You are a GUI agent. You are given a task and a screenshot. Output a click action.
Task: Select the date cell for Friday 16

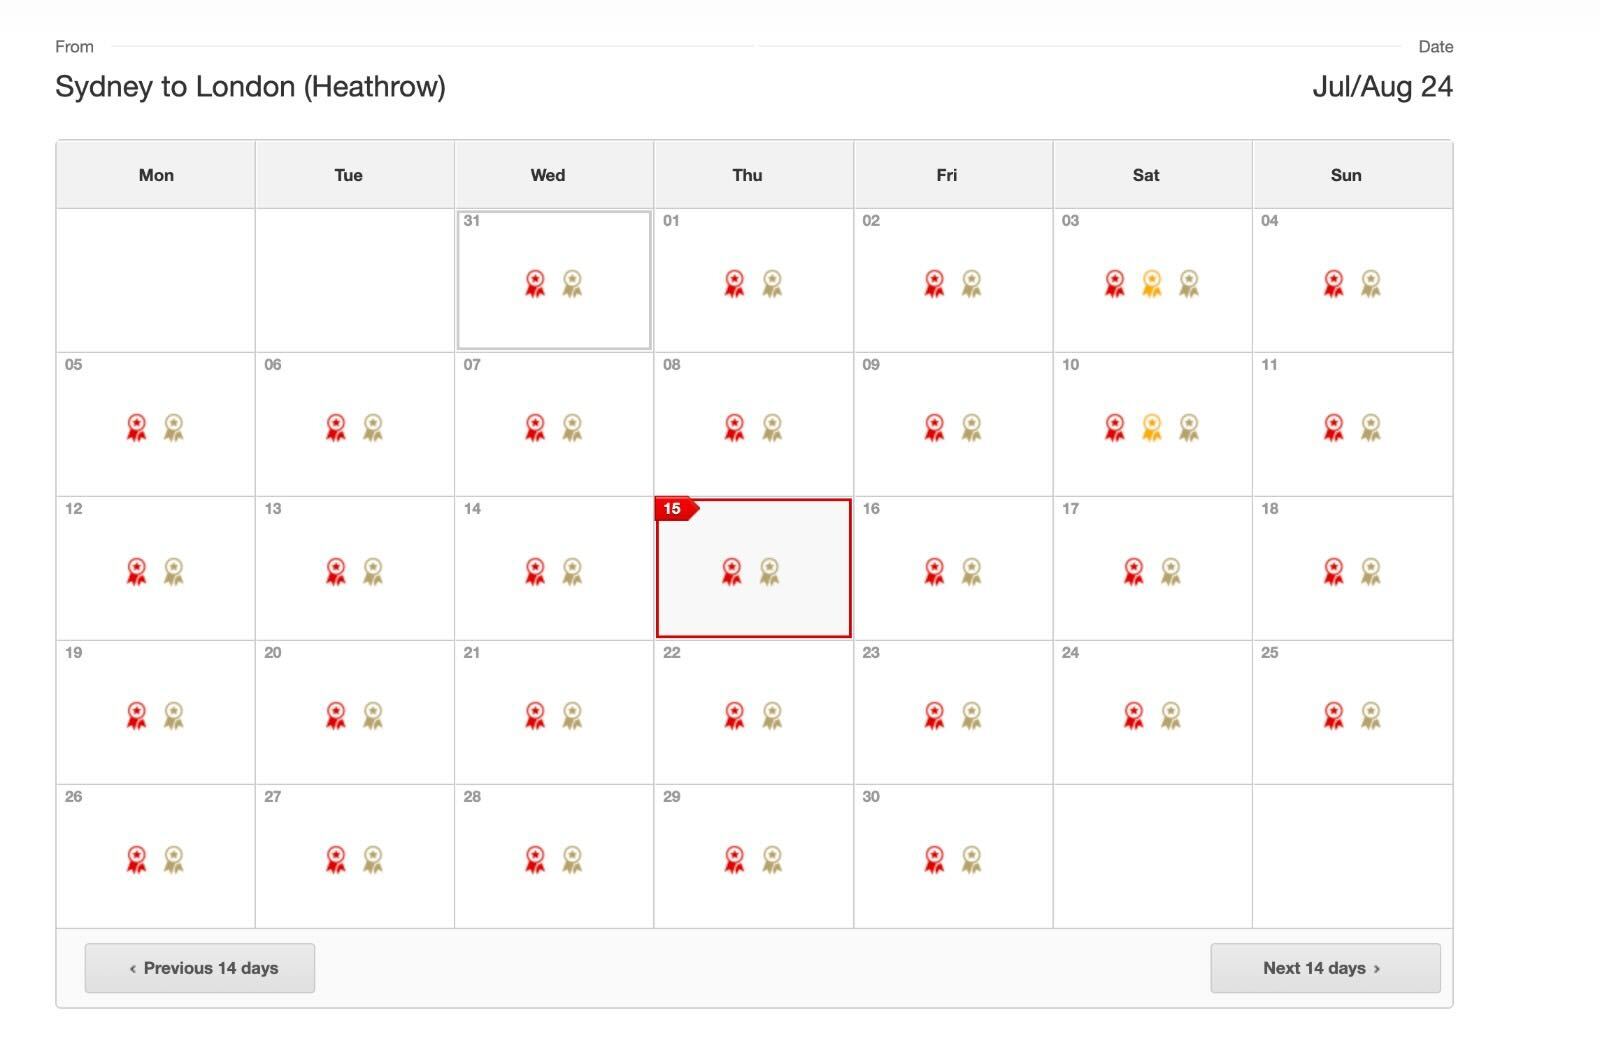[x=953, y=568]
